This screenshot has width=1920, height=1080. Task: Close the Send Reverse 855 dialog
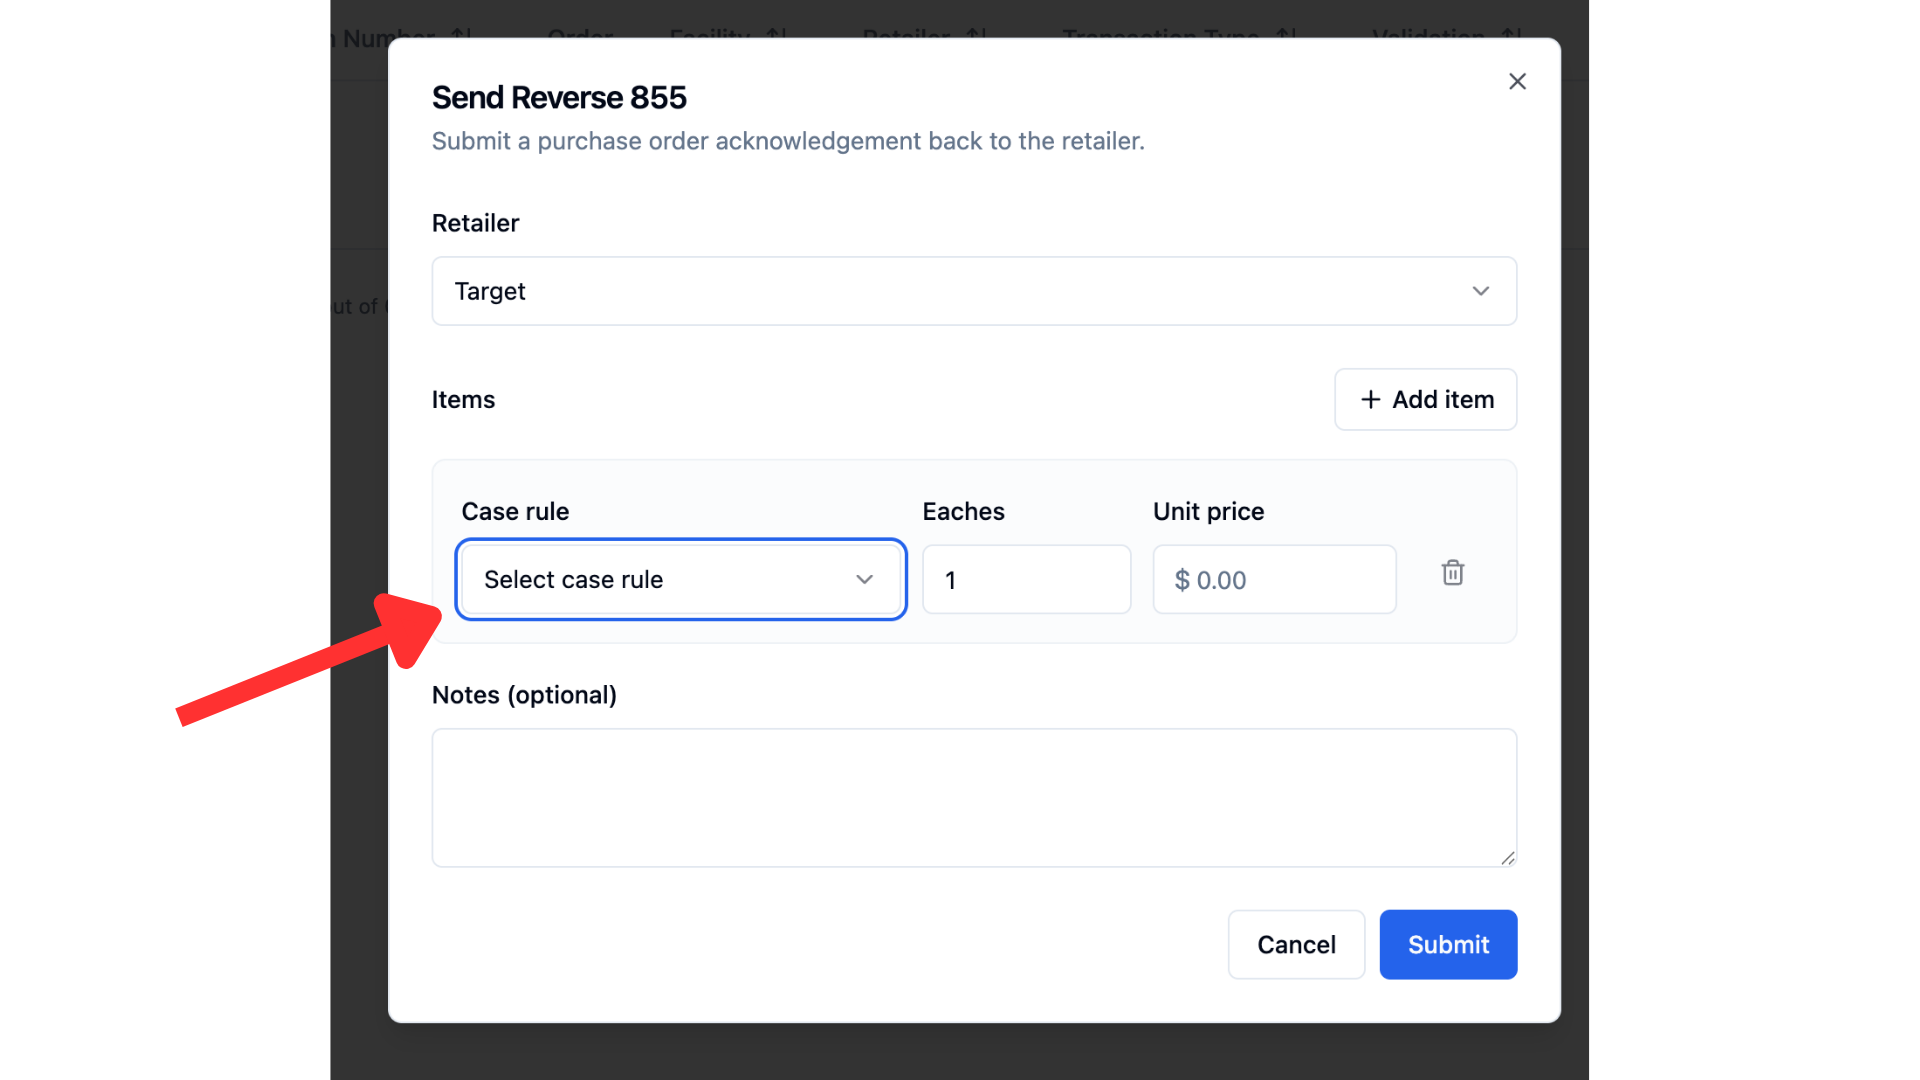click(1517, 81)
